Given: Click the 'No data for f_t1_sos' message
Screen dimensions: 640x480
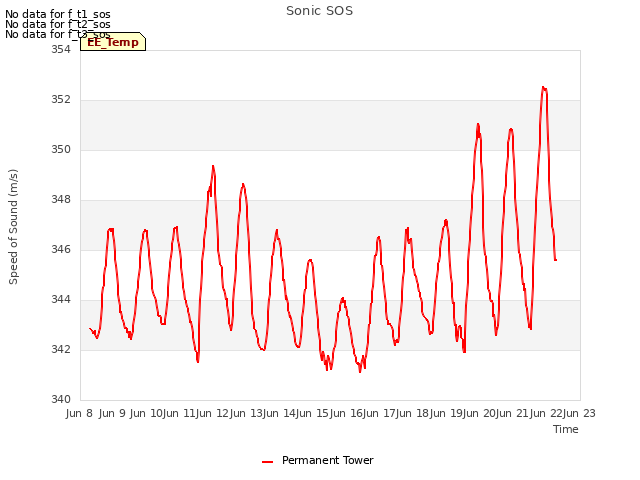Looking at the screenshot, I should point(58,14).
